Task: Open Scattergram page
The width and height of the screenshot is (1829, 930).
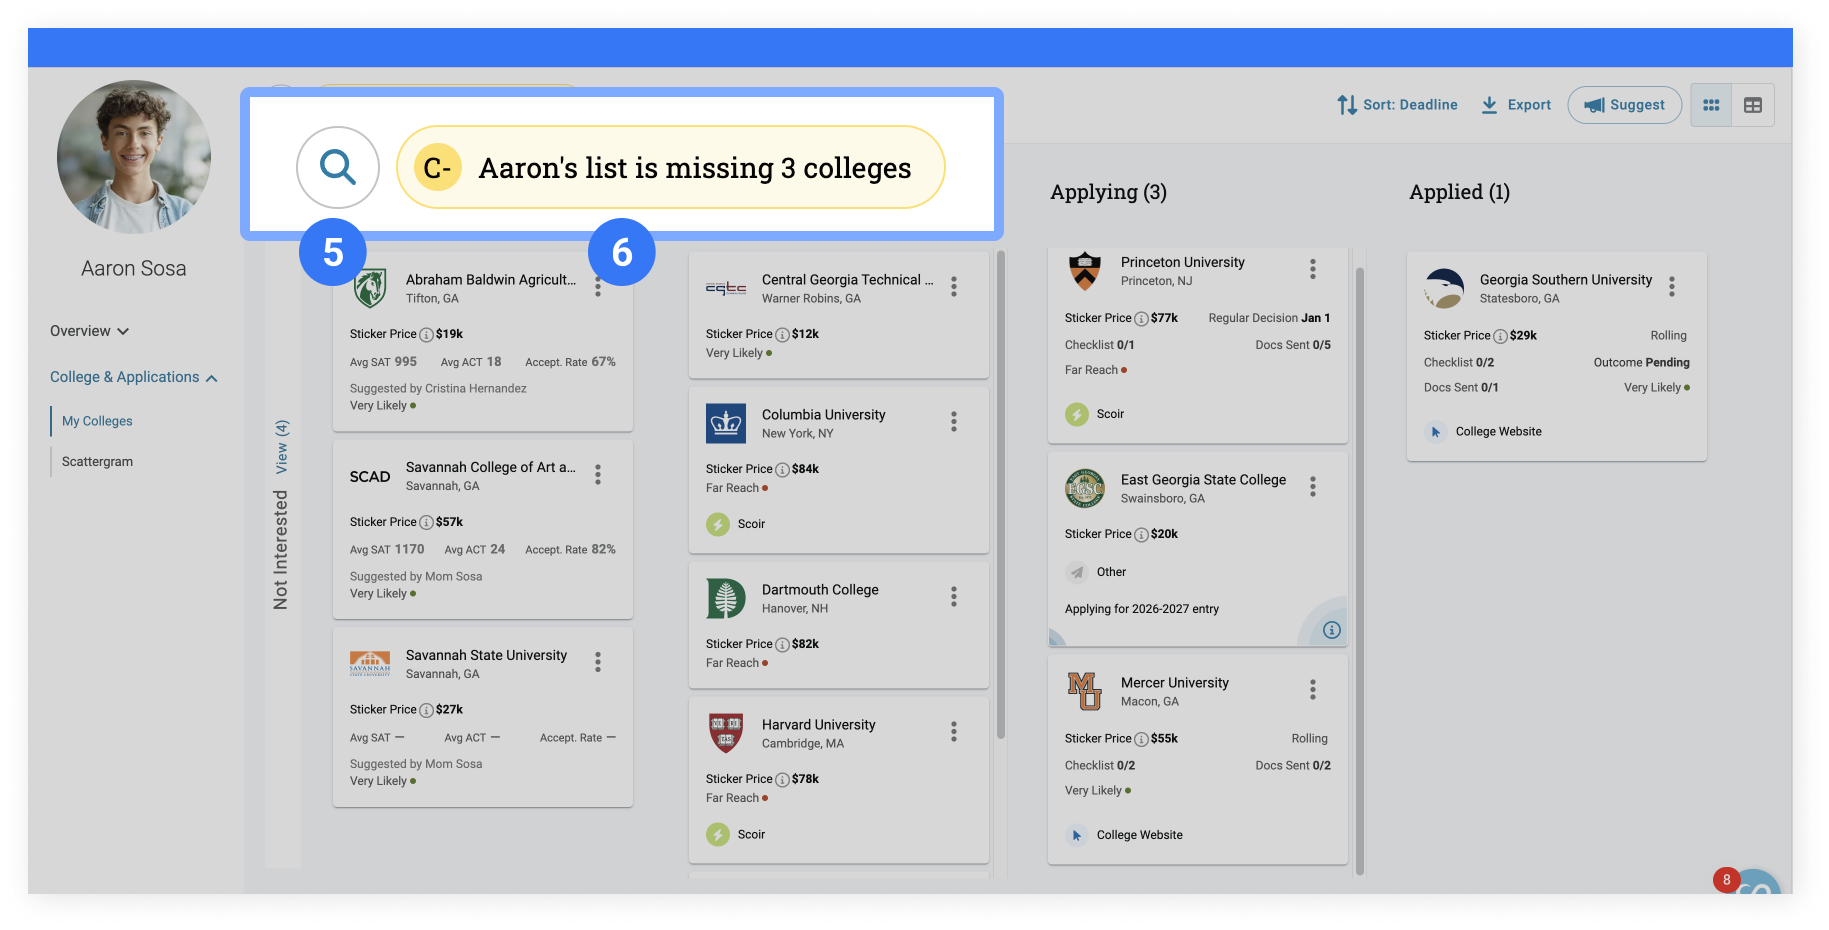Action: 97,461
